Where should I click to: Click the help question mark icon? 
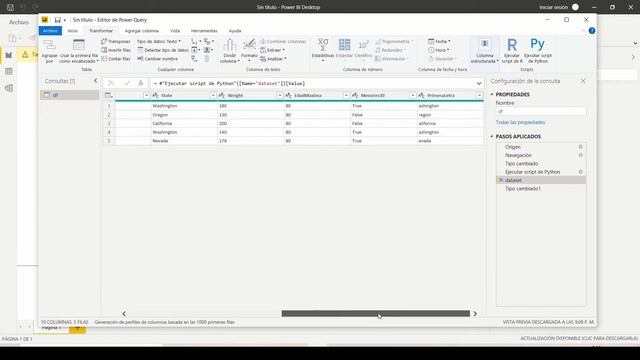tap(592, 31)
